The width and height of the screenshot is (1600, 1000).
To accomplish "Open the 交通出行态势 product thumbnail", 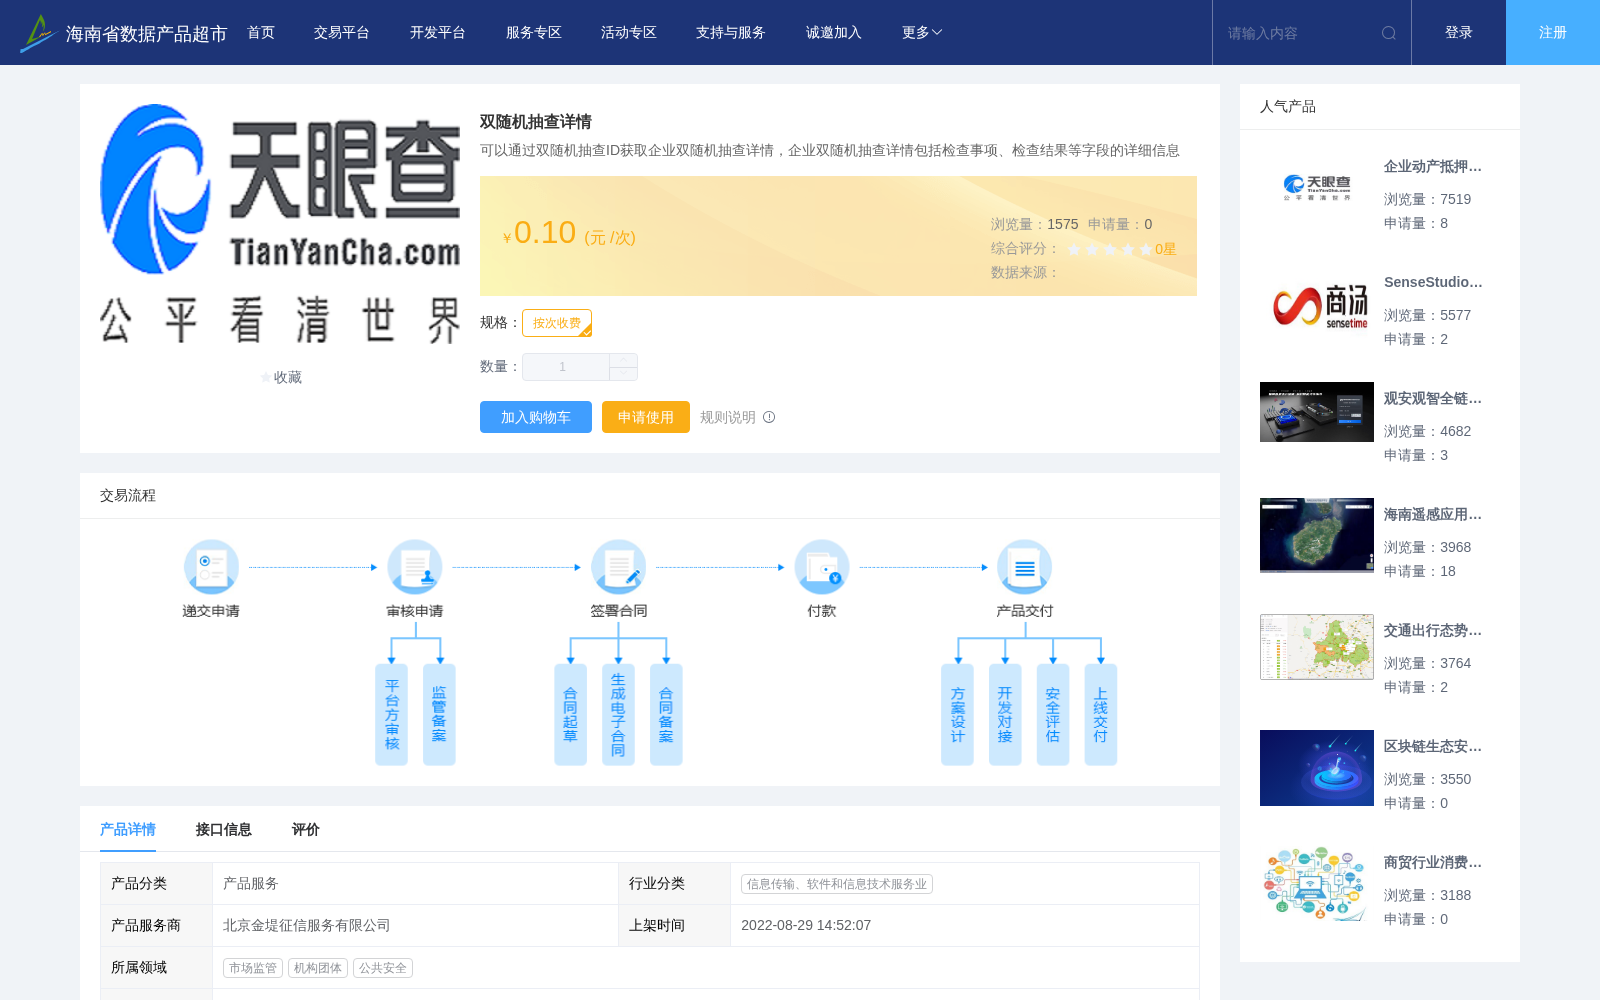I will coord(1317,647).
